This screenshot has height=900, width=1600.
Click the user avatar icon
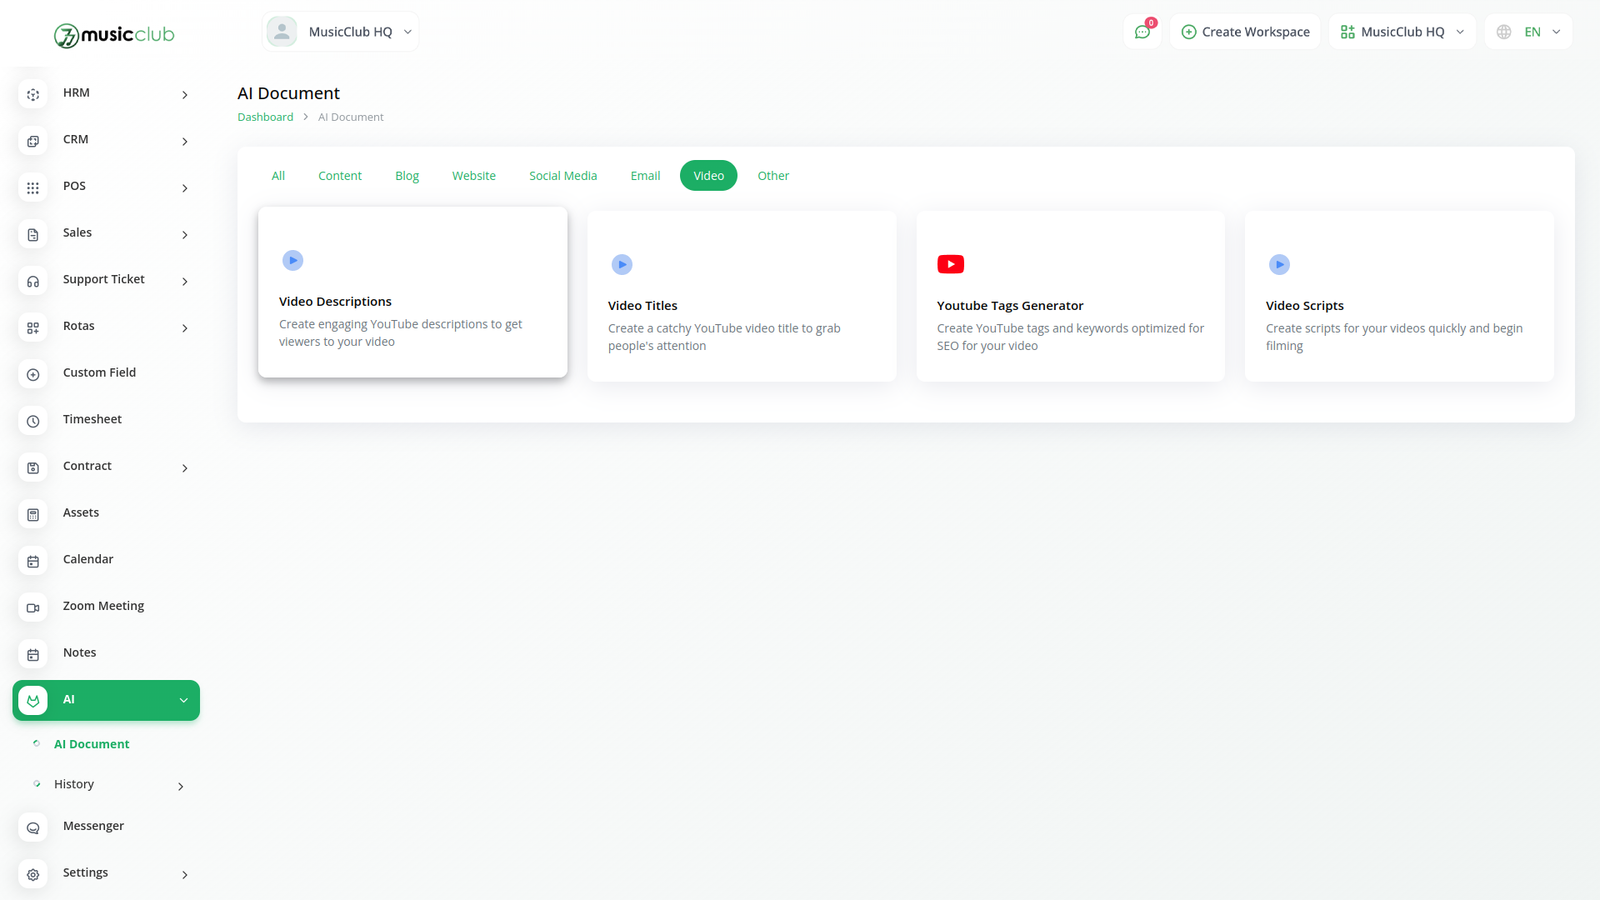tap(282, 32)
